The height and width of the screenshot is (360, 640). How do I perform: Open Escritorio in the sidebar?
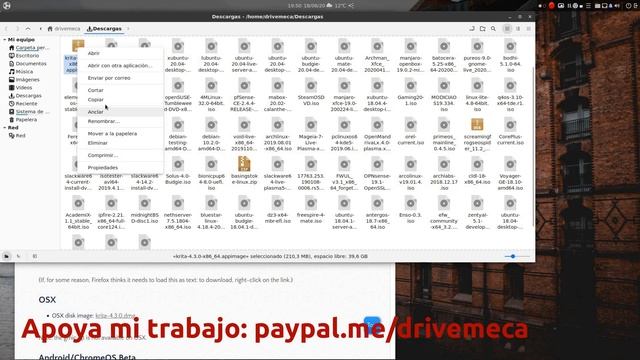coord(24,56)
